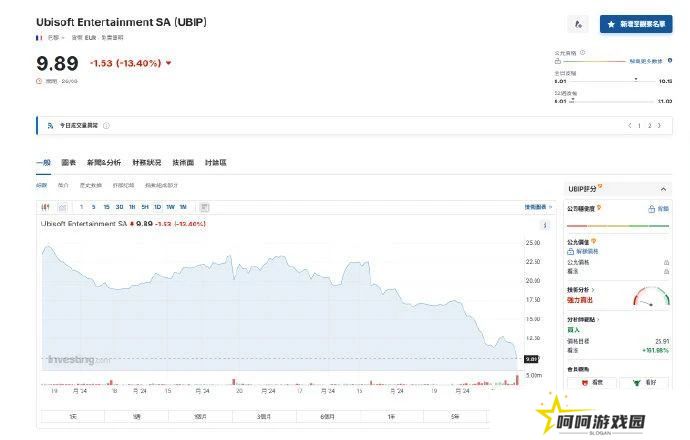Set chart interval to 1H
690x440 pixels.
click(132, 207)
